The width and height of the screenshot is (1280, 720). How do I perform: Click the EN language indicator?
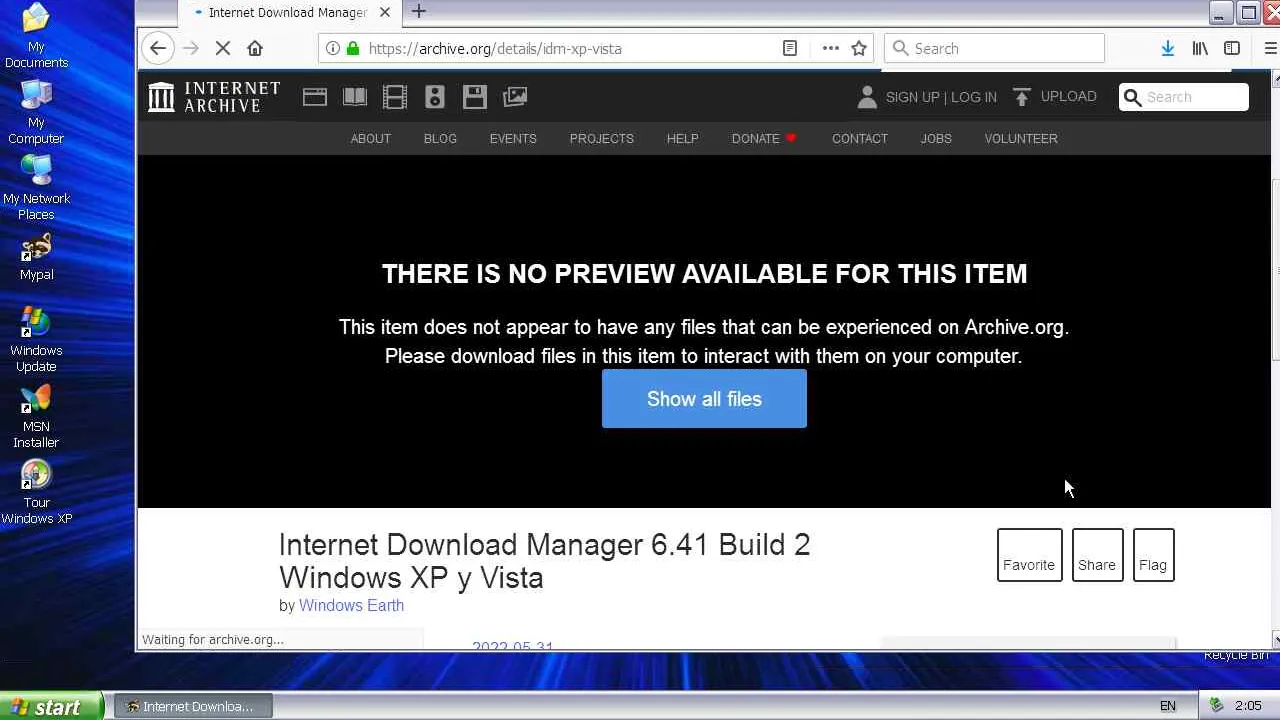point(1167,706)
